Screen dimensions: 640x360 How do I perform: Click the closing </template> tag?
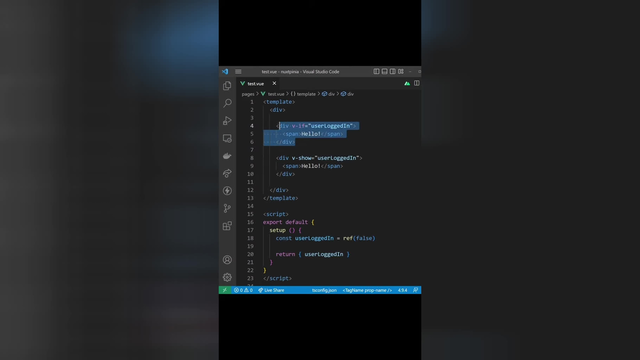[281, 198]
